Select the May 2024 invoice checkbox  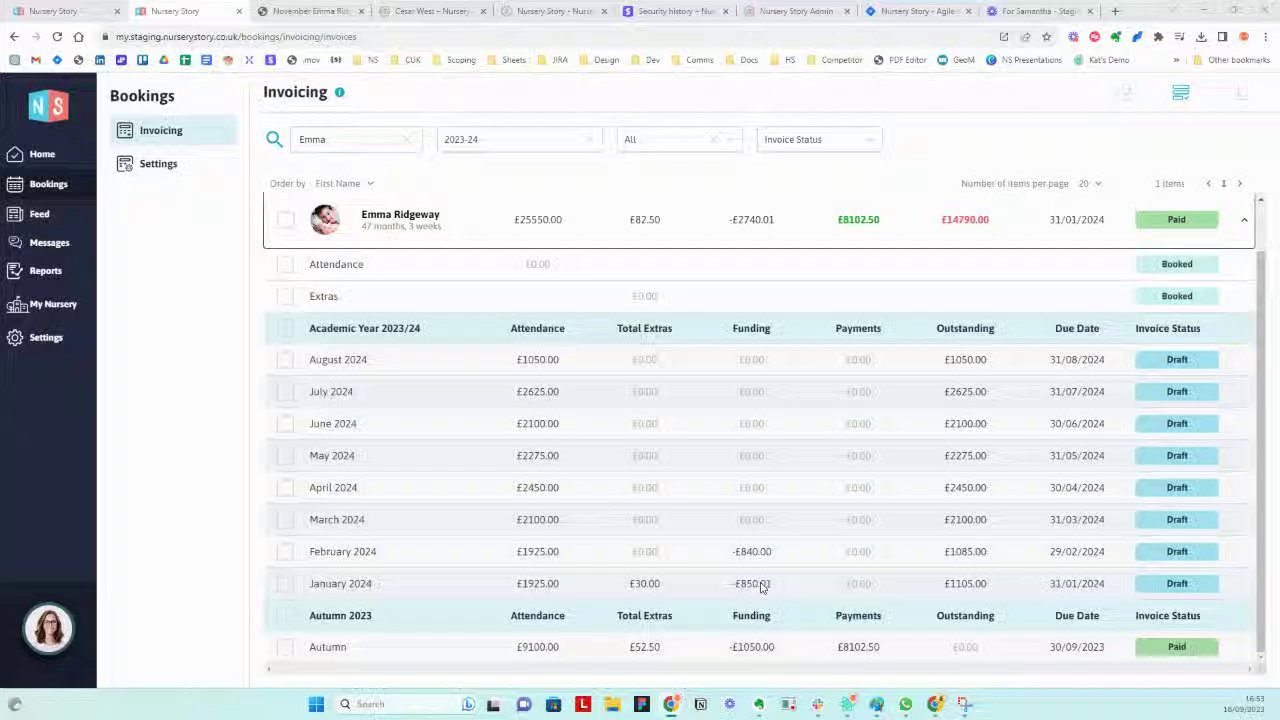(x=286, y=456)
